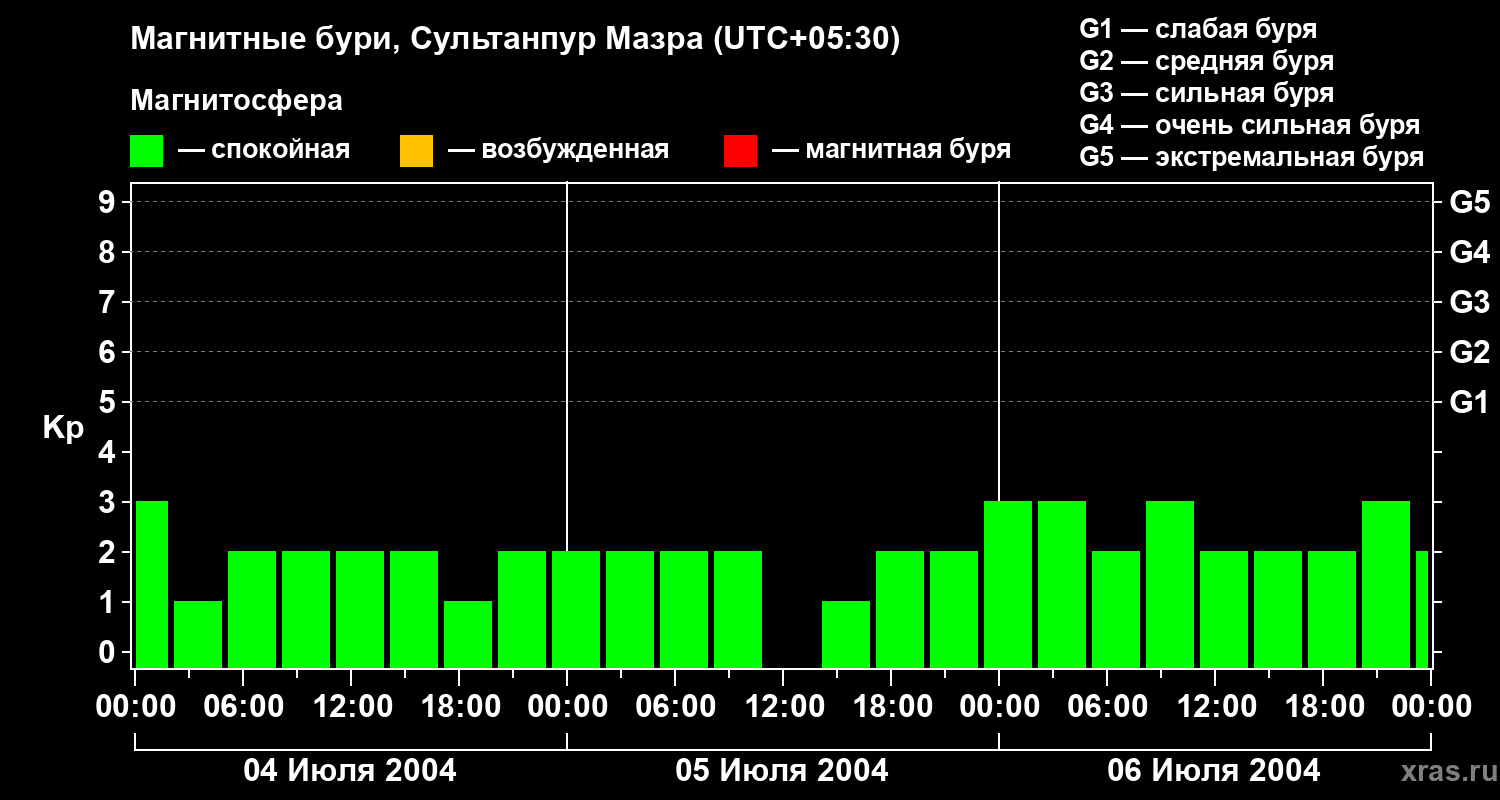Click the 'G1' label on the right axis

pos(1469,402)
